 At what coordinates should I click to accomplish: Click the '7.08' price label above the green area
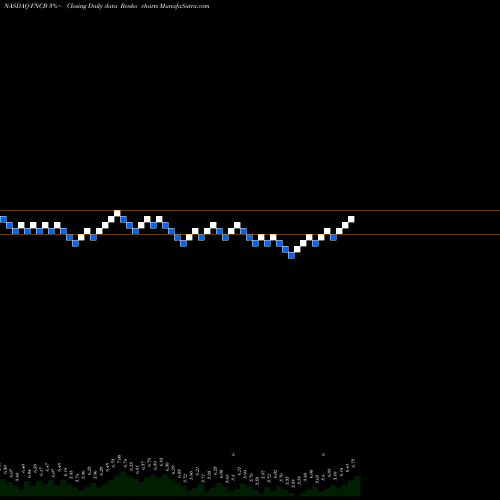click(x=119, y=458)
